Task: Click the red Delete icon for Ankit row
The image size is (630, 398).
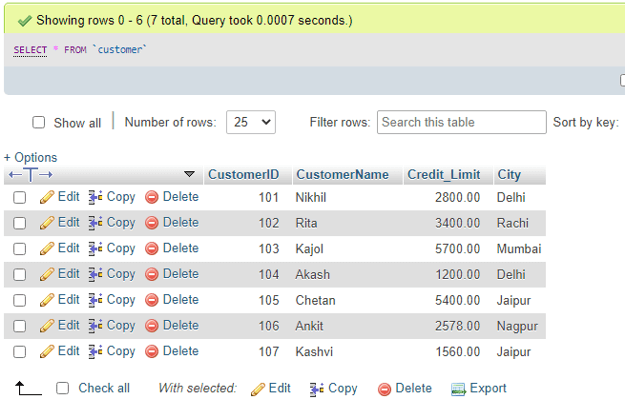Action: (151, 326)
